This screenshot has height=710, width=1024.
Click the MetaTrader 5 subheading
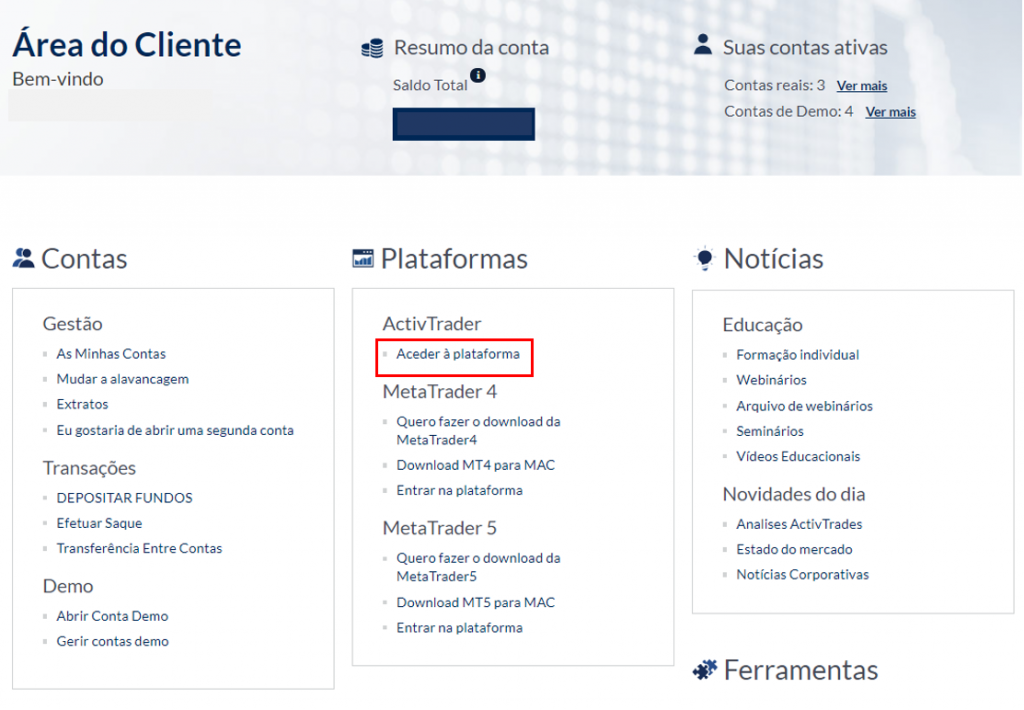440,528
